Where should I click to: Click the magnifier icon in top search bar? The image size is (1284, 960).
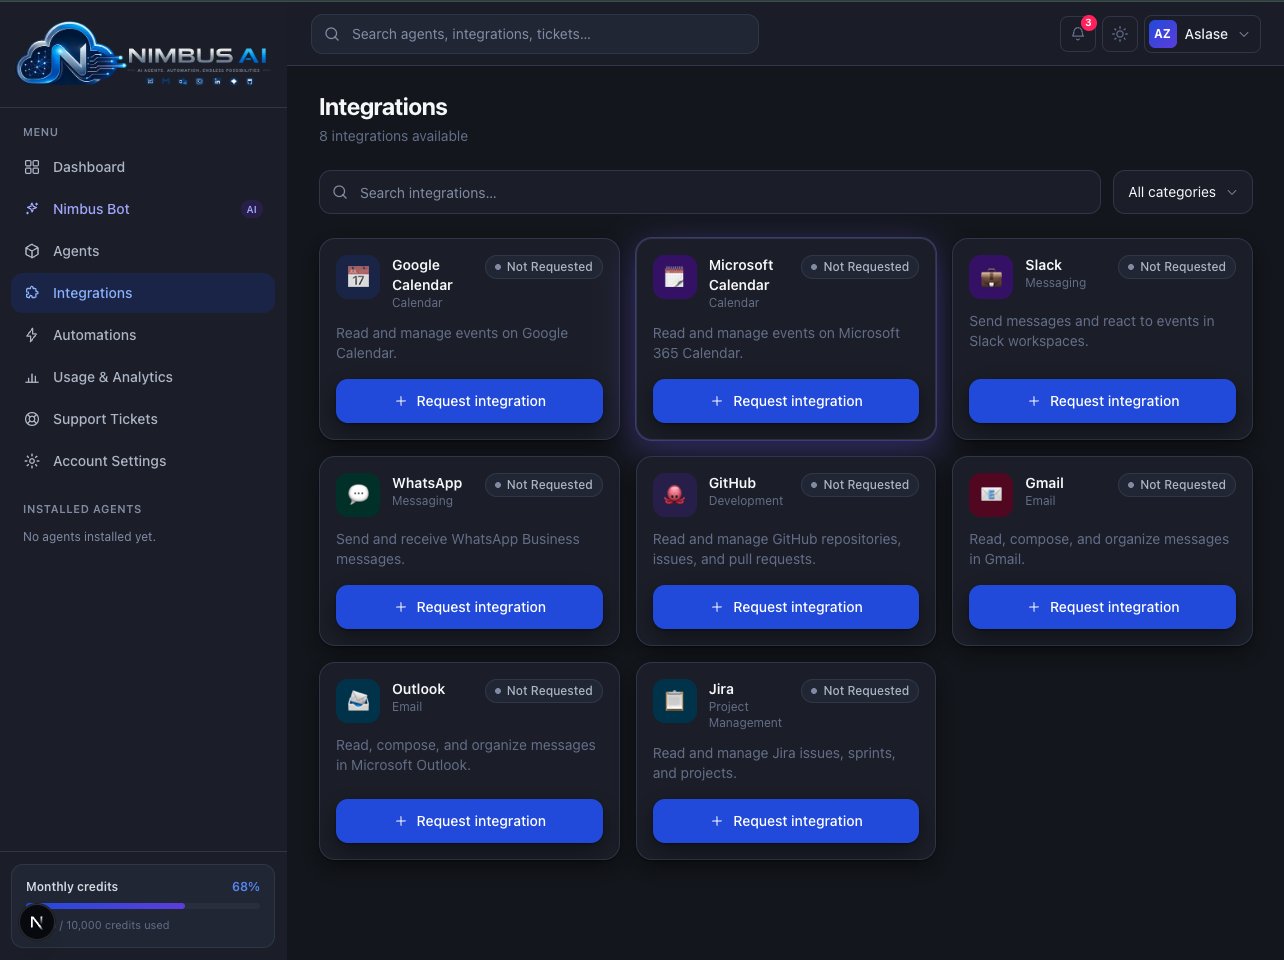pyautogui.click(x=332, y=34)
